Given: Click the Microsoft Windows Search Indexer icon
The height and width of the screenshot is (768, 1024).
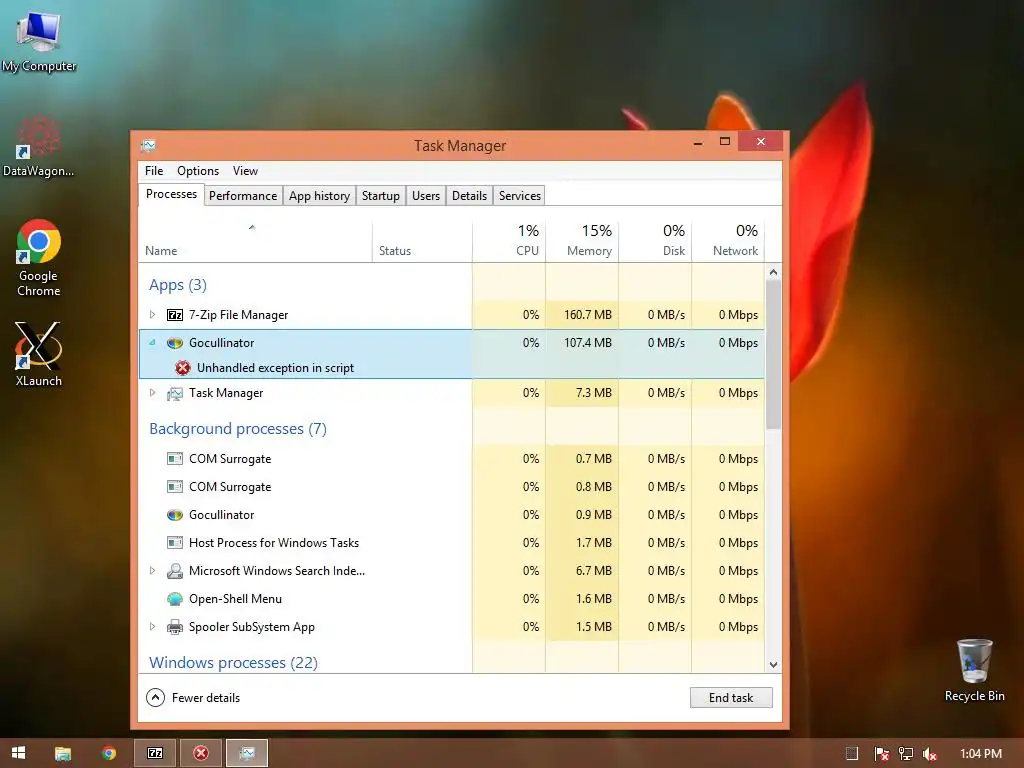Looking at the screenshot, I should [175, 571].
